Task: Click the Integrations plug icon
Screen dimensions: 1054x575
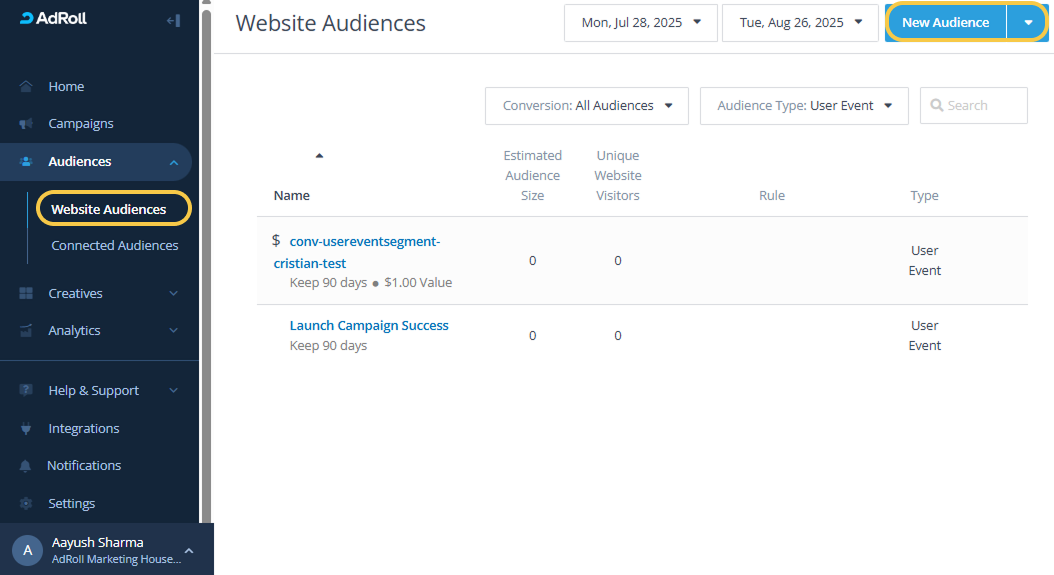Action: click(x=26, y=429)
